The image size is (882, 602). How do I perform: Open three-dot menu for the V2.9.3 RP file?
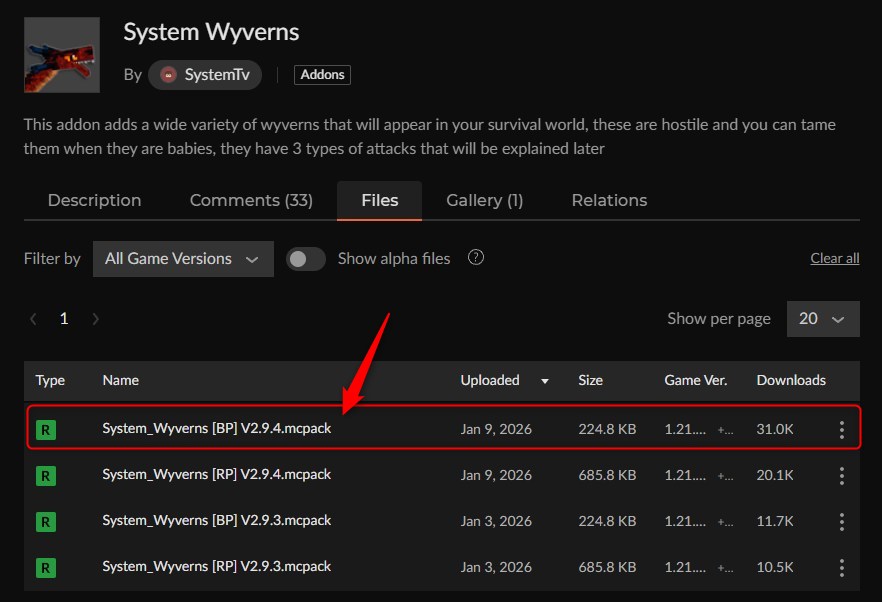point(841,567)
